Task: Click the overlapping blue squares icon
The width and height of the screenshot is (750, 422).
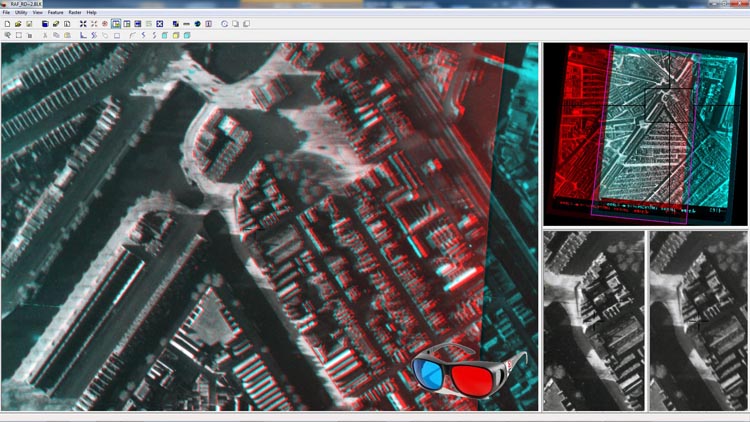Action: 176,24
